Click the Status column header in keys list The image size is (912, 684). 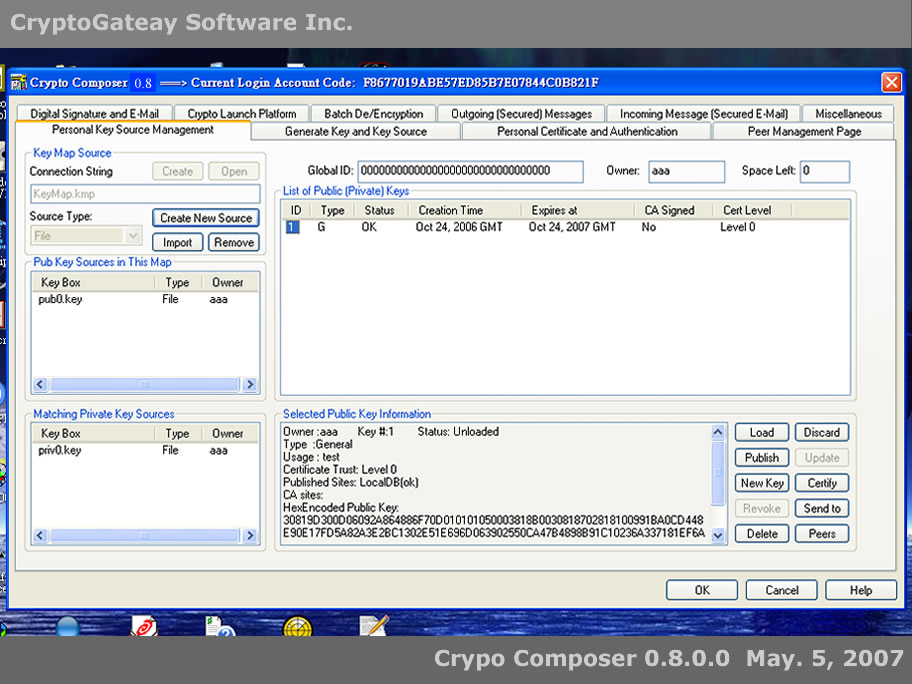(382, 210)
